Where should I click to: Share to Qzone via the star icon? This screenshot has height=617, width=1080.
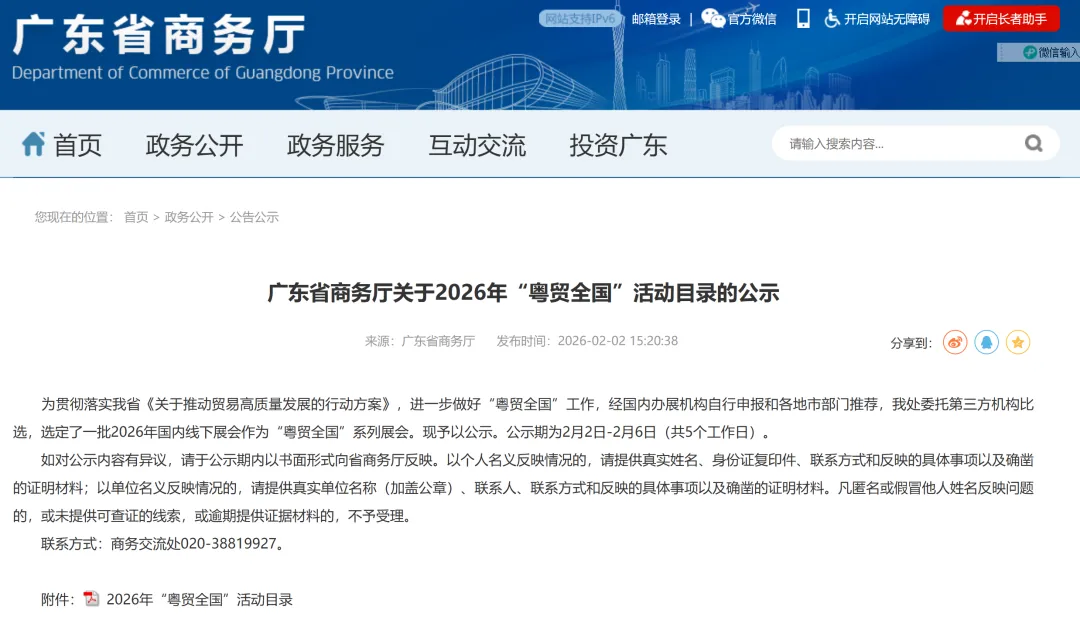click(x=1018, y=342)
